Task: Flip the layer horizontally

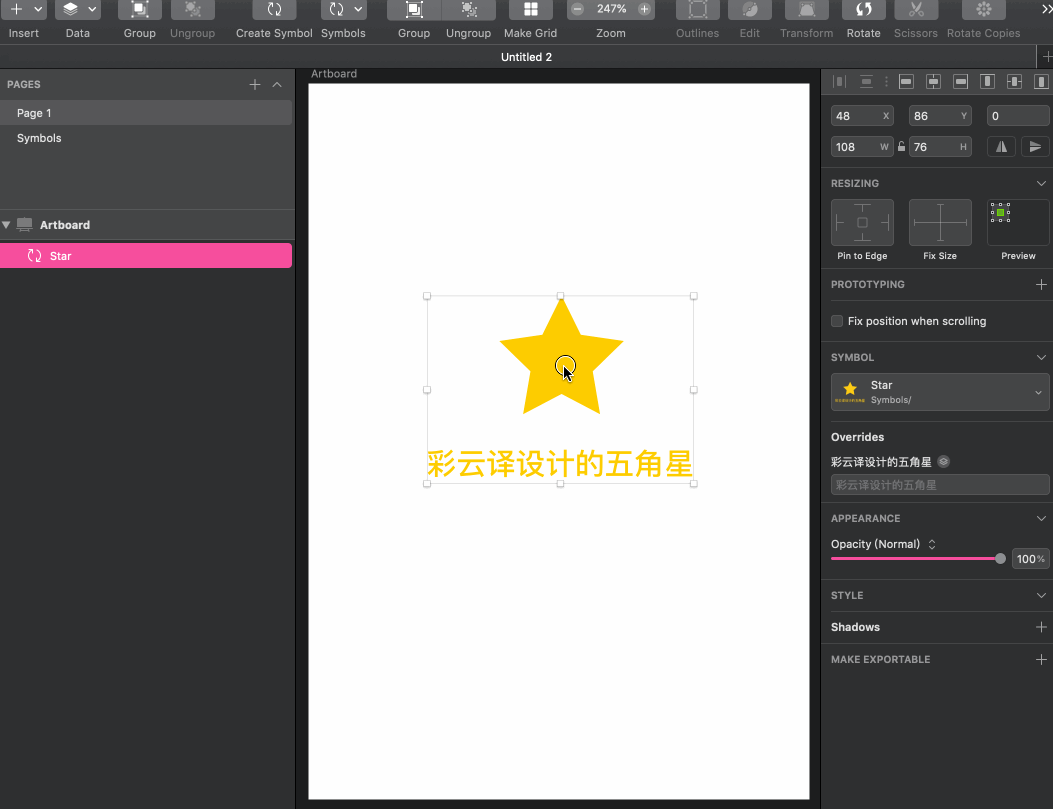Action: (x=1000, y=146)
